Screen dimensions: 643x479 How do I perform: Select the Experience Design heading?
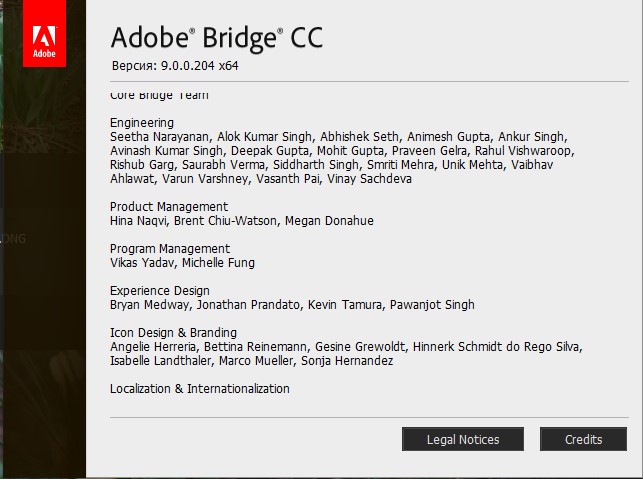[160, 291]
